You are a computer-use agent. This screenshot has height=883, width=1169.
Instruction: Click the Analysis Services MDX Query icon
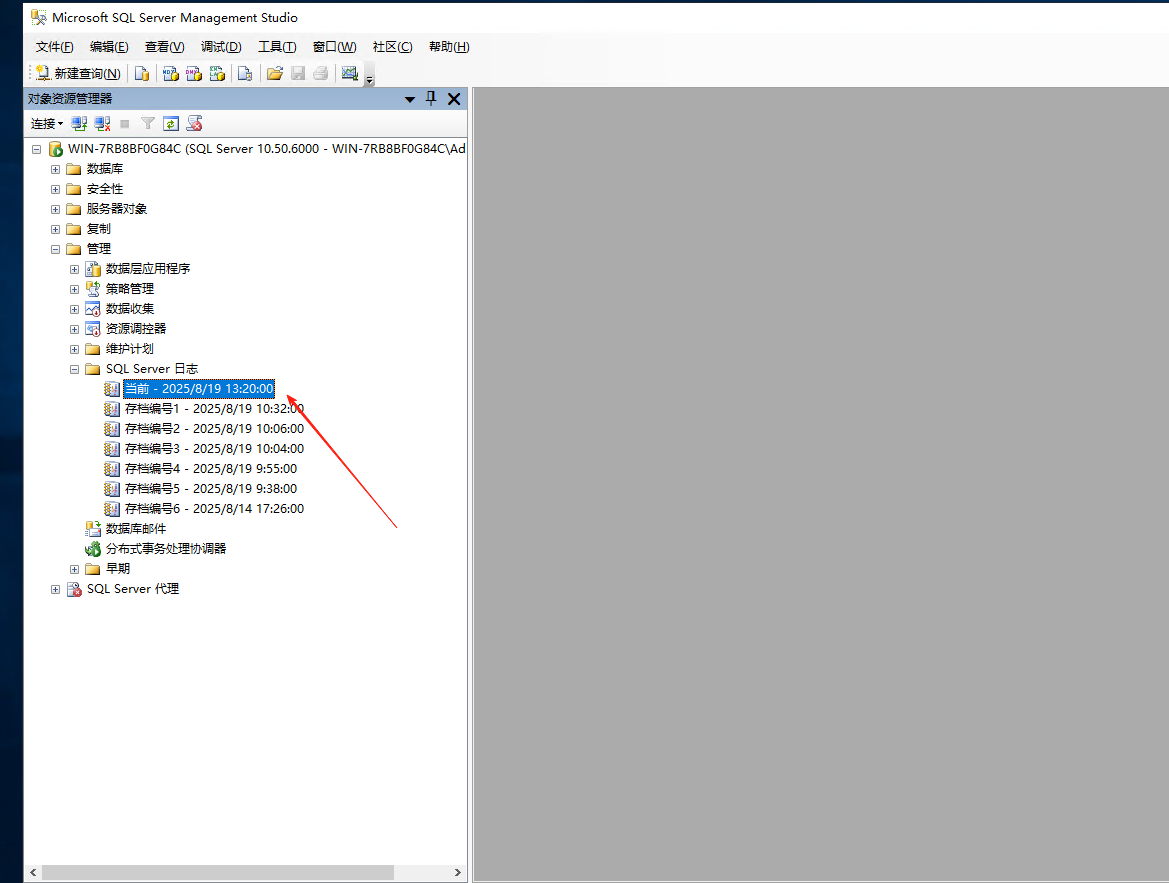pyautogui.click(x=171, y=73)
